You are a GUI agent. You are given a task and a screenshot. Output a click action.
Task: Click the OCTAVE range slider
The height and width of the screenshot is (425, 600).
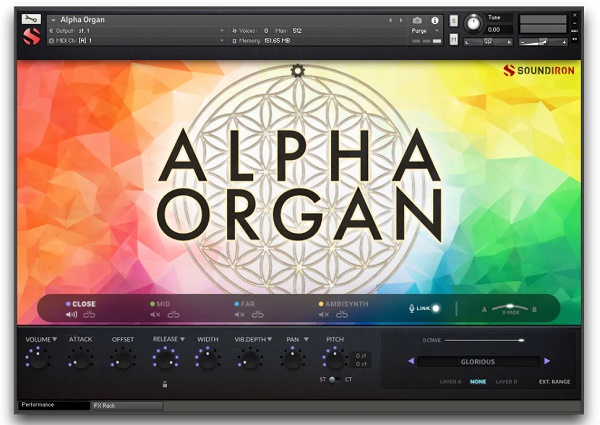point(484,340)
